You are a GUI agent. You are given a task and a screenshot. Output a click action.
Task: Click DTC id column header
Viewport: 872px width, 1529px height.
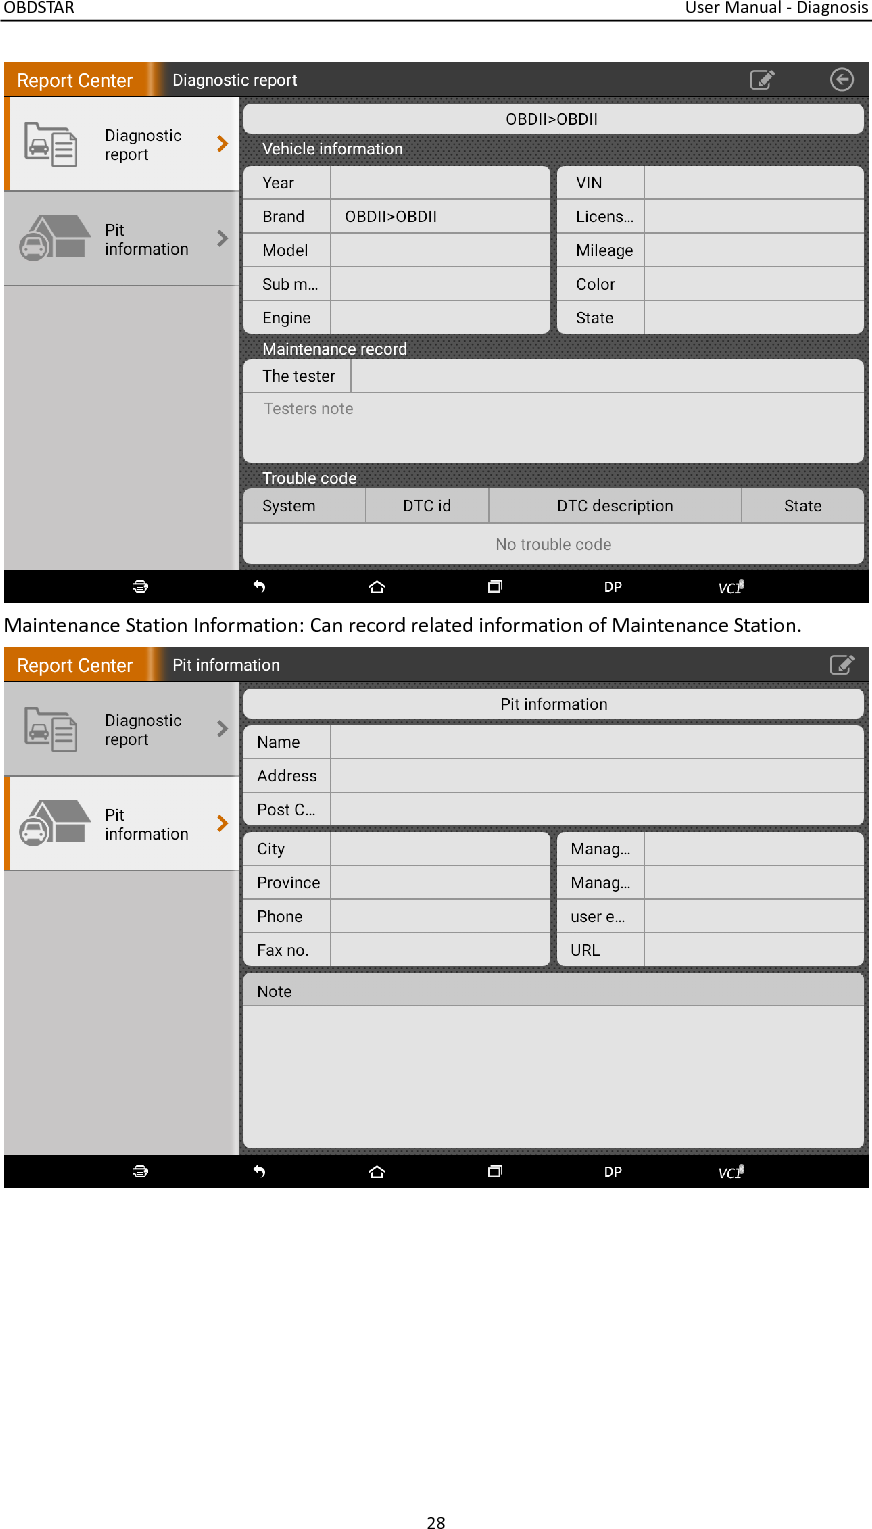427,506
